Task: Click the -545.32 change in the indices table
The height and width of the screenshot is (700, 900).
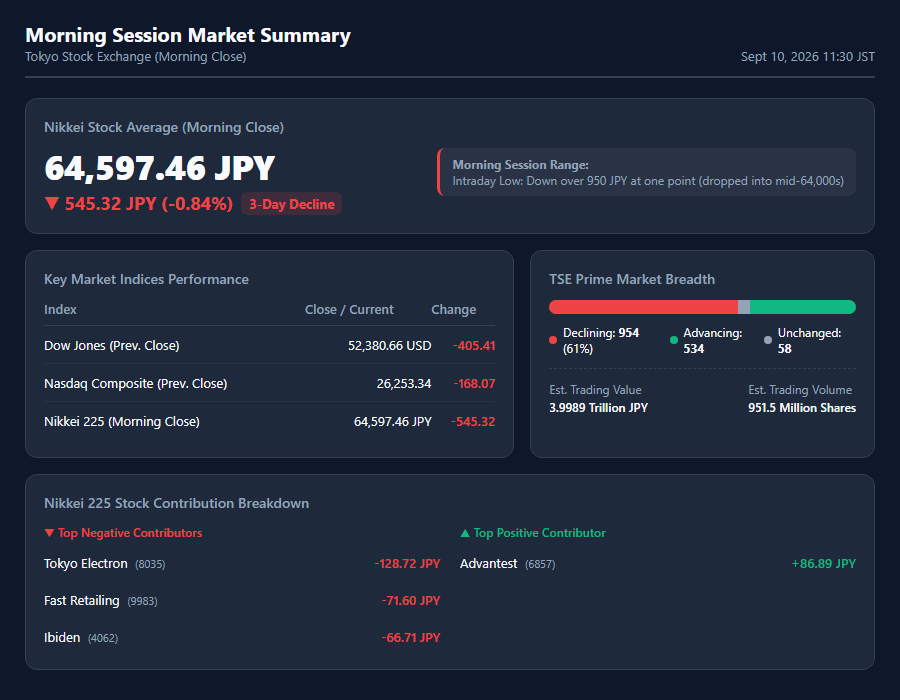Action: 473,422
